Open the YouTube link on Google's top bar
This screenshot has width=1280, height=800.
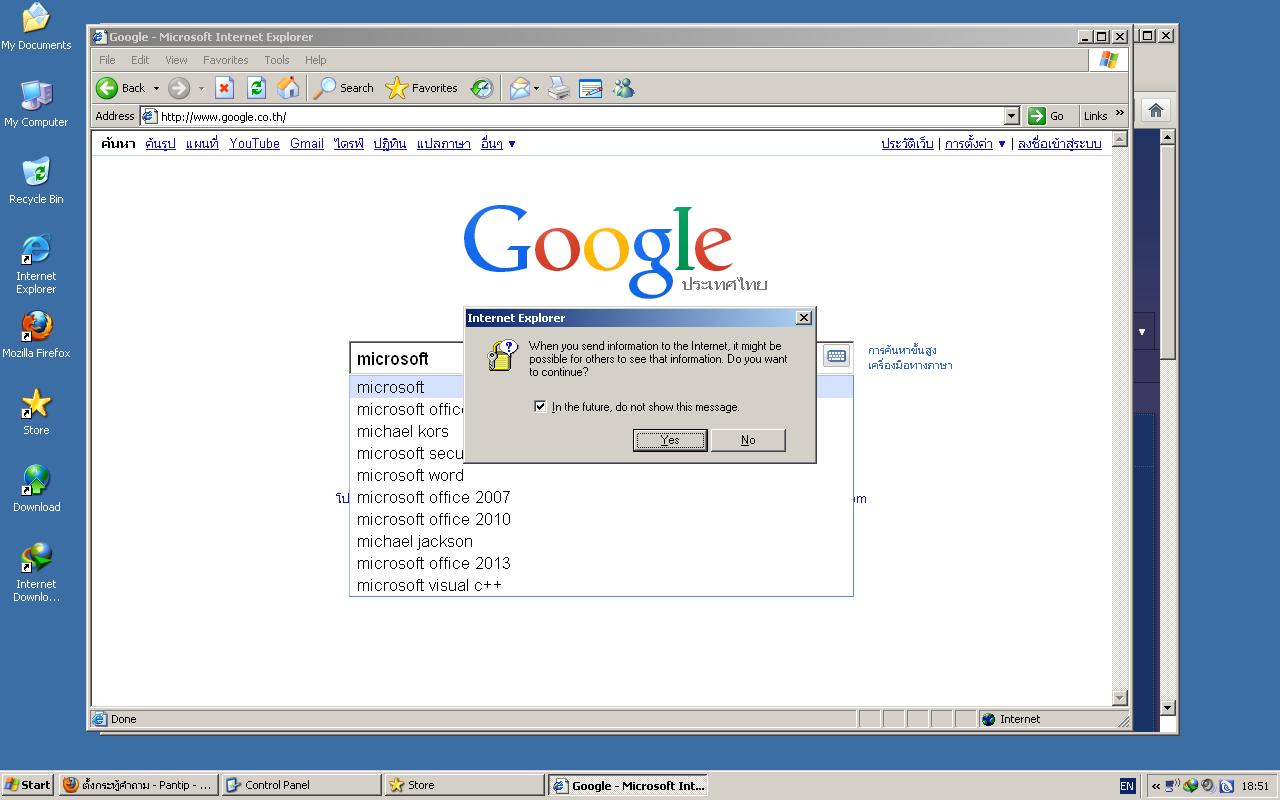click(254, 144)
